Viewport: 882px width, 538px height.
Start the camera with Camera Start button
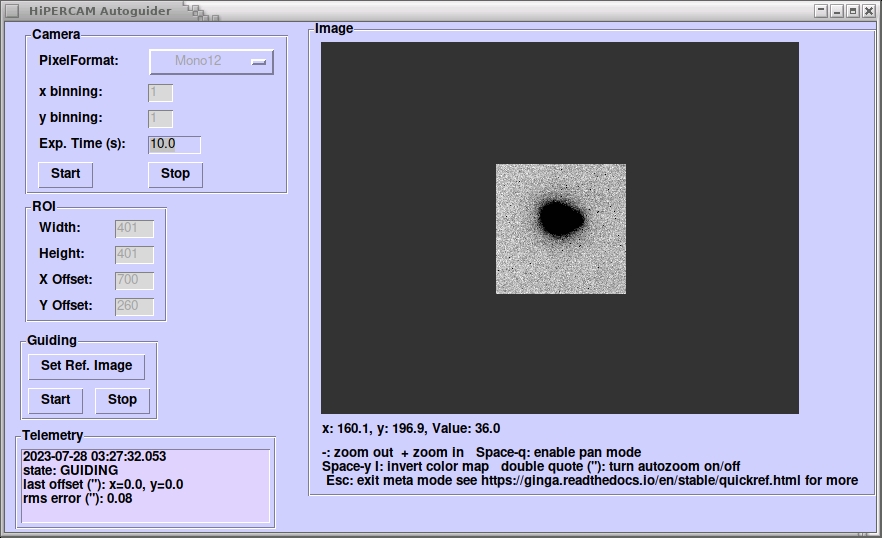point(65,174)
